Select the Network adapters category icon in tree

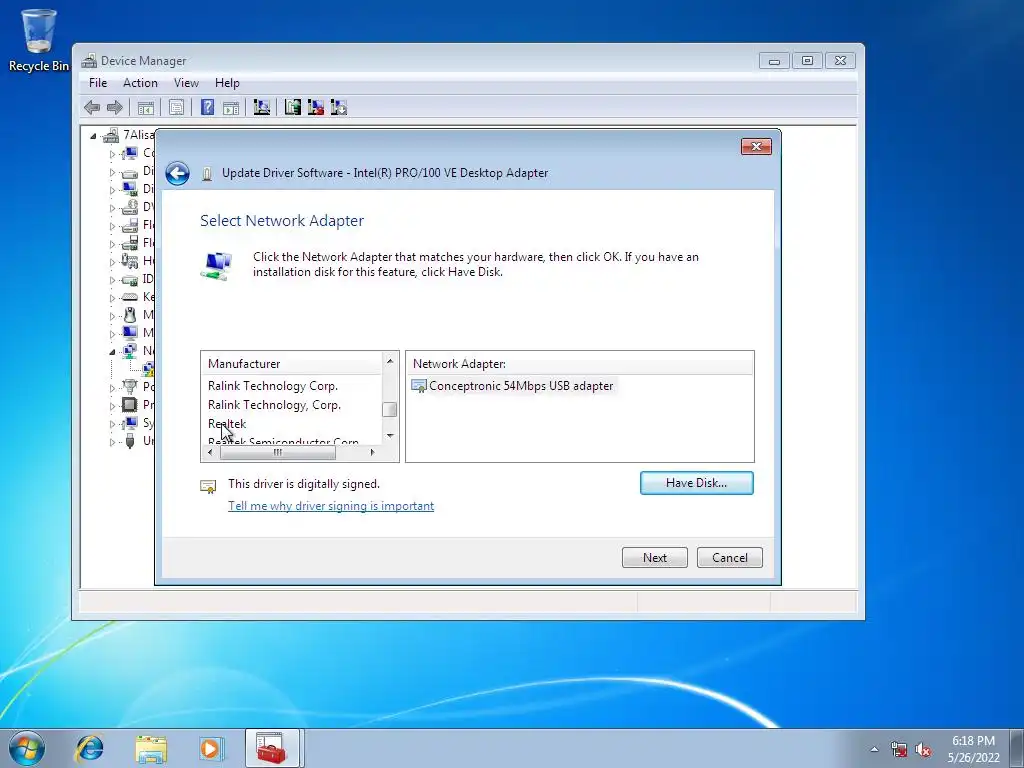click(130, 351)
